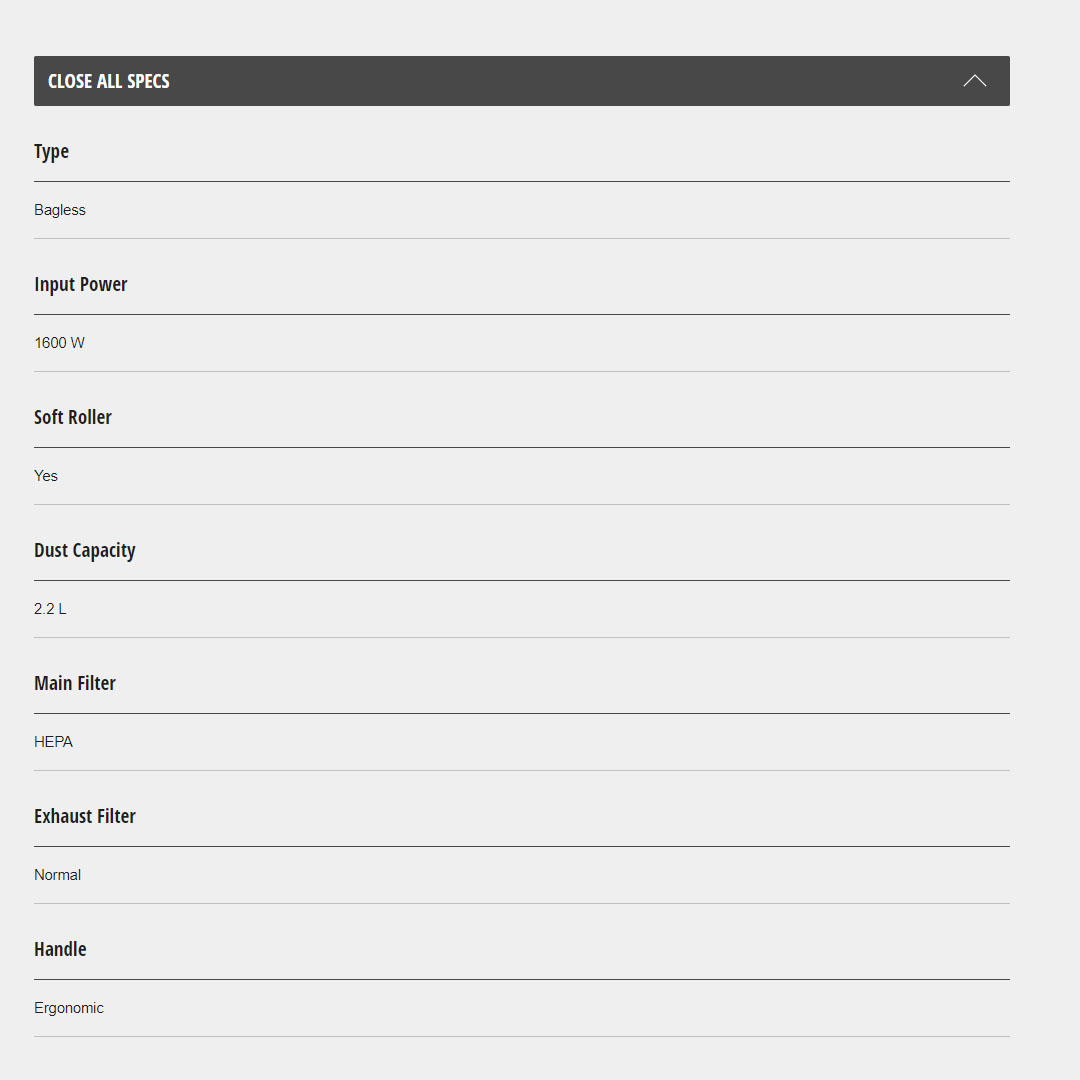
Task: Select the Dust Capacity heading
Action: 85,550
